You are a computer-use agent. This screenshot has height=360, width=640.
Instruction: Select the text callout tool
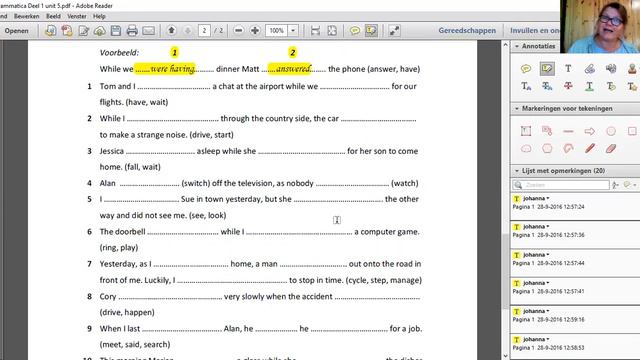[547, 131]
